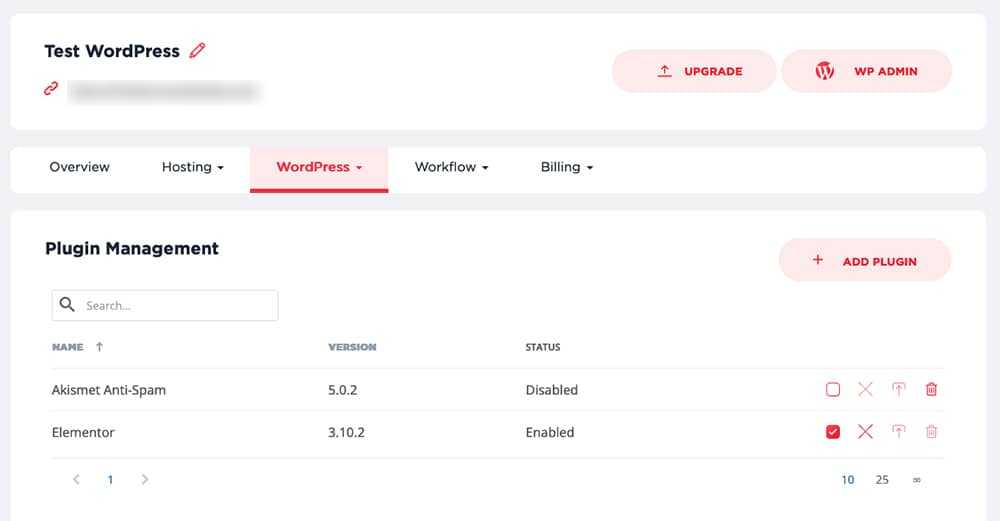Click the plus icon in ADD PLUGIN

pyautogui.click(x=818, y=260)
